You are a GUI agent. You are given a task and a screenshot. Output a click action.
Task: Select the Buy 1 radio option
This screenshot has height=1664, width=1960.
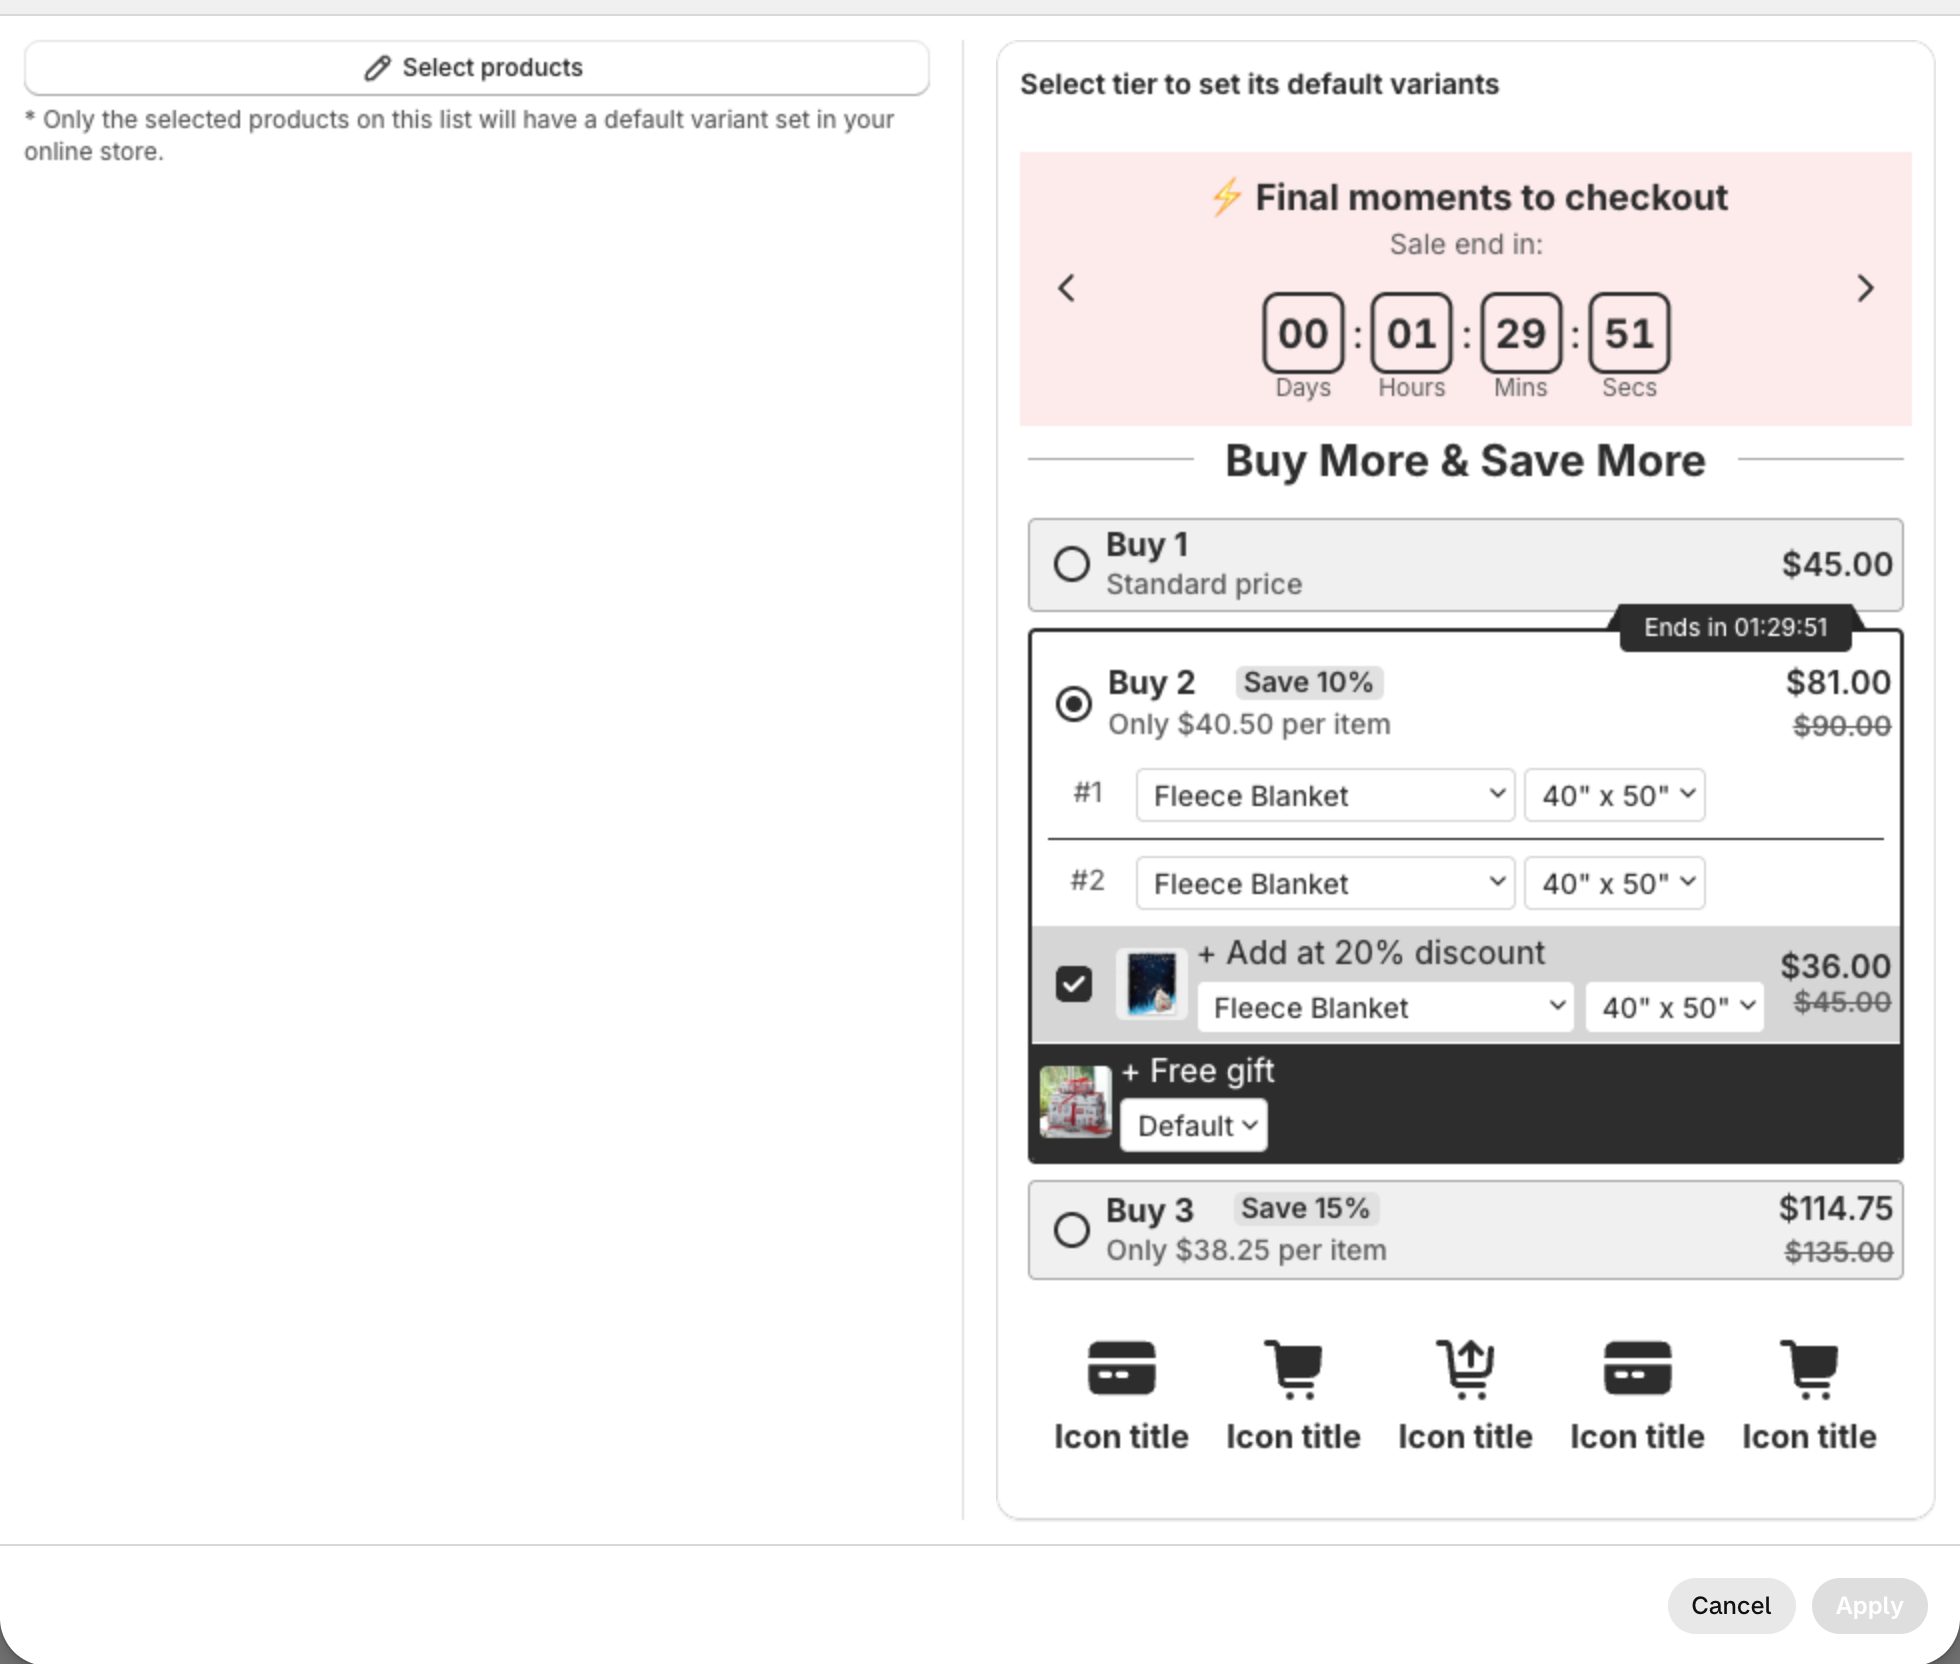coord(1071,564)
